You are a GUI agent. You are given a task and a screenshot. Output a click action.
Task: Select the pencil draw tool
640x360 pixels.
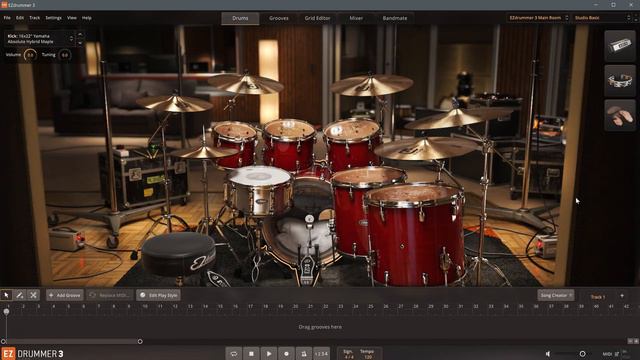click(x=20, y=295)
